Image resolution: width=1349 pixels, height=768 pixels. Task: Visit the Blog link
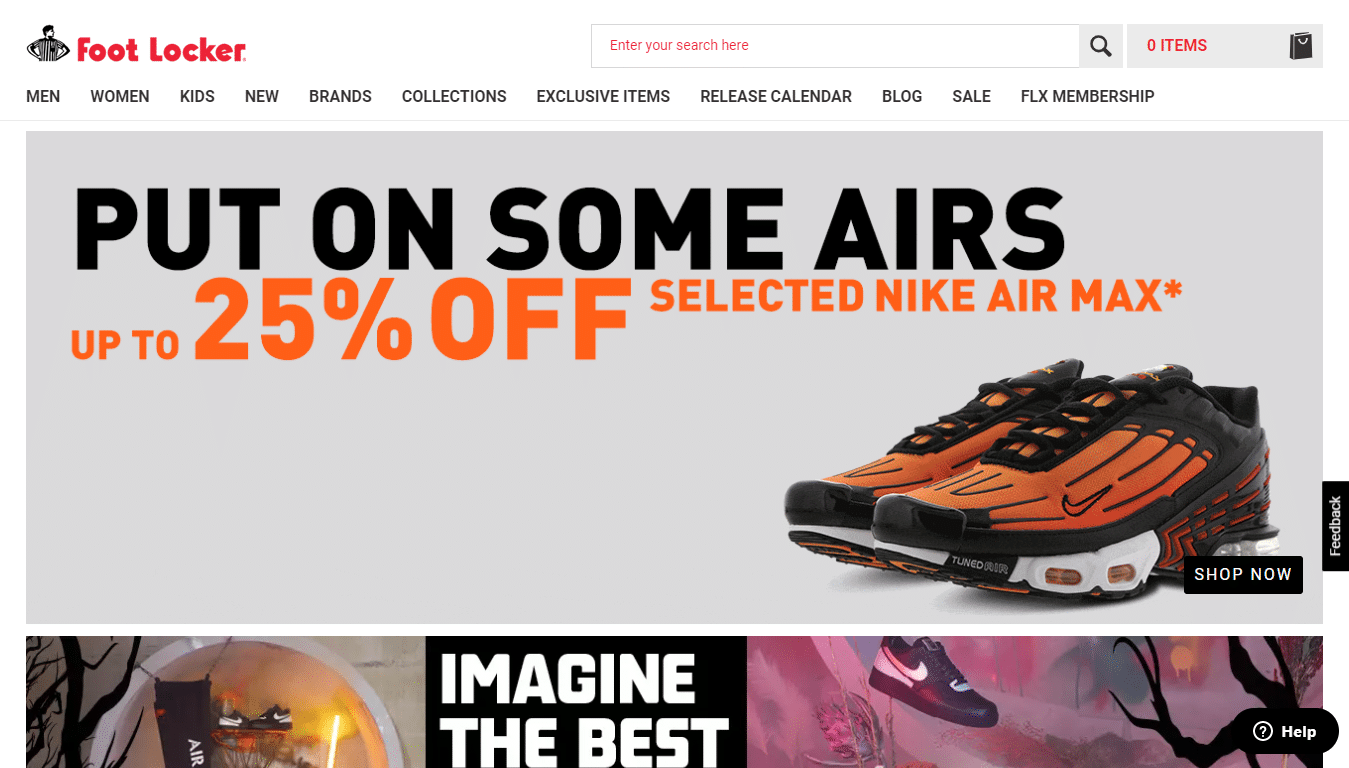coord(902,96)
